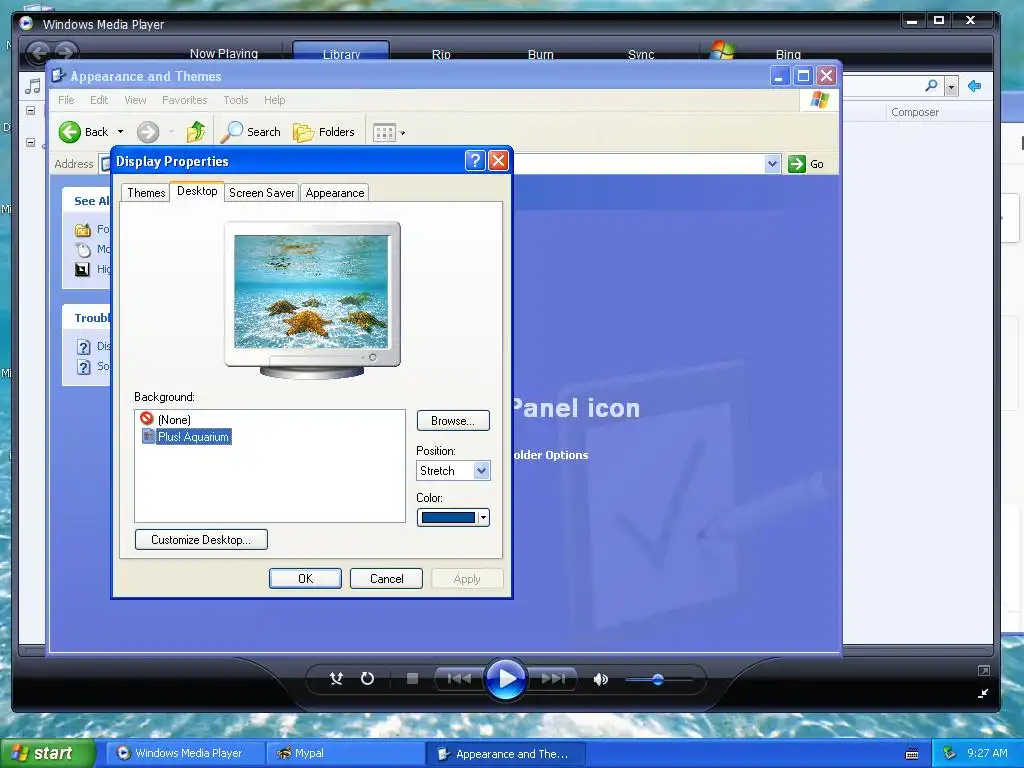Click the folder icon in the See Also panel
This screenshot has height=768, width=1024.
(83, 229)
